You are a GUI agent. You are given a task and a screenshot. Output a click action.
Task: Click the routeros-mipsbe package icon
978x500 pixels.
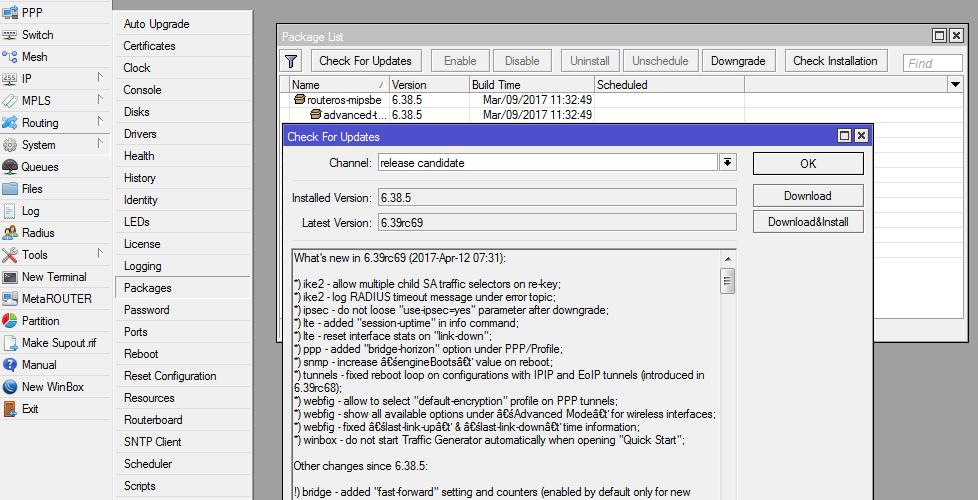pos(300,100)
